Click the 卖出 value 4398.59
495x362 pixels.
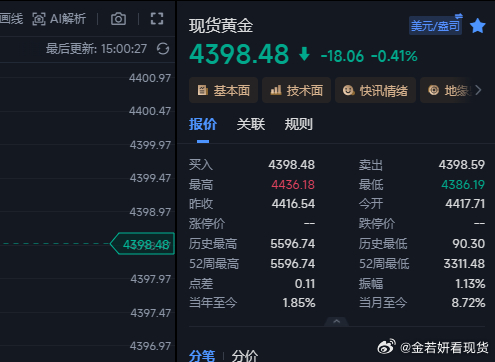pos(462,165)
